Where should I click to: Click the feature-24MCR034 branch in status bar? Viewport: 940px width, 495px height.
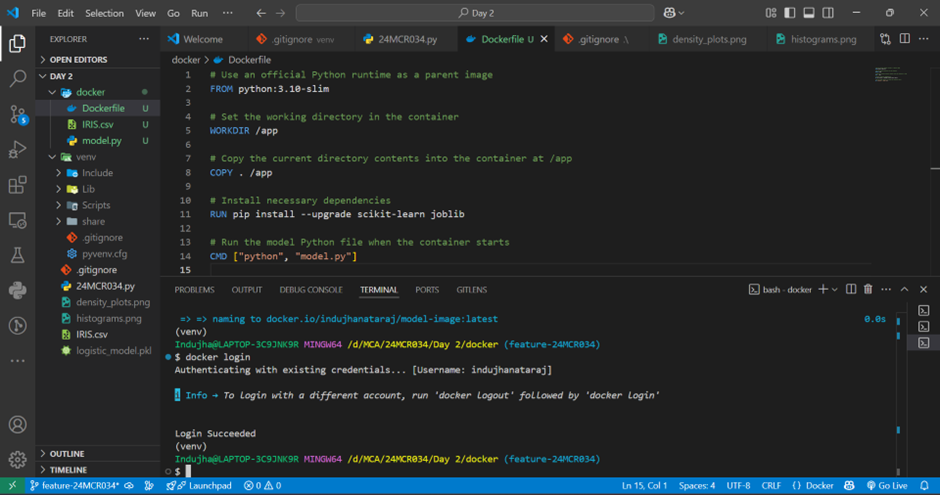click(x=74, y=485)
